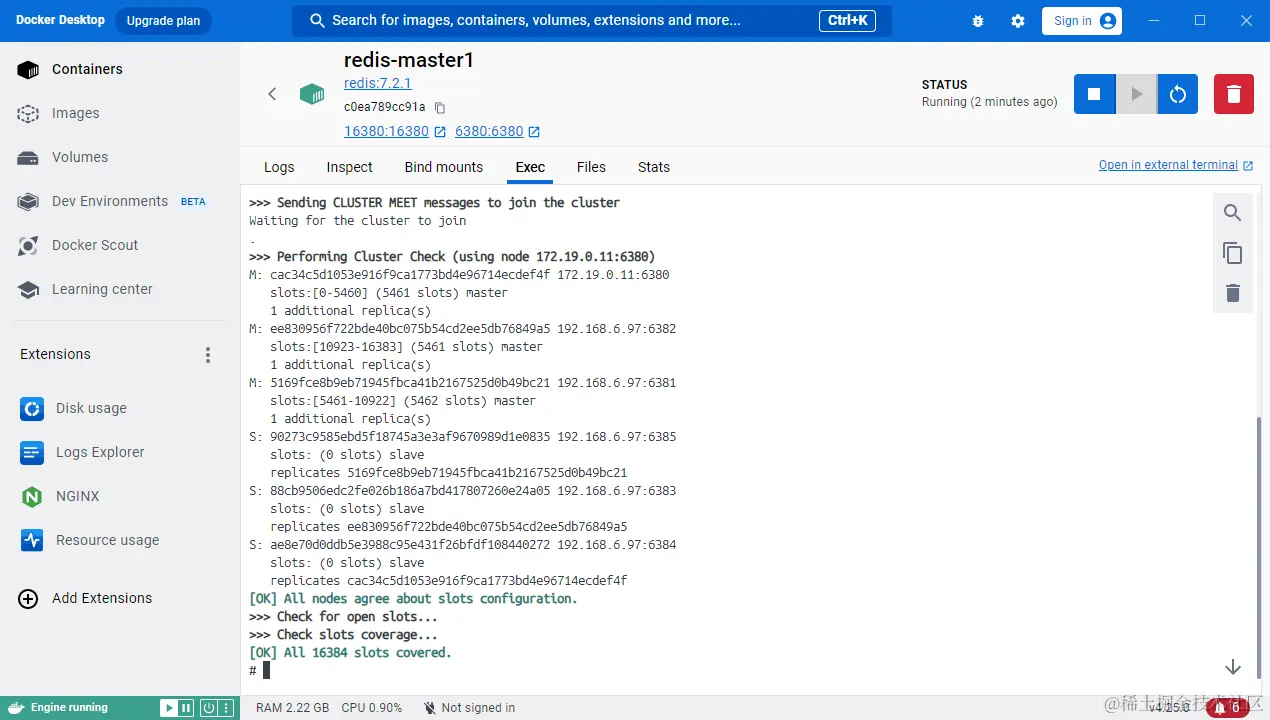Click the terminal prompt cursor
Screen dimensions: 1270x720
tap(267, 670)
